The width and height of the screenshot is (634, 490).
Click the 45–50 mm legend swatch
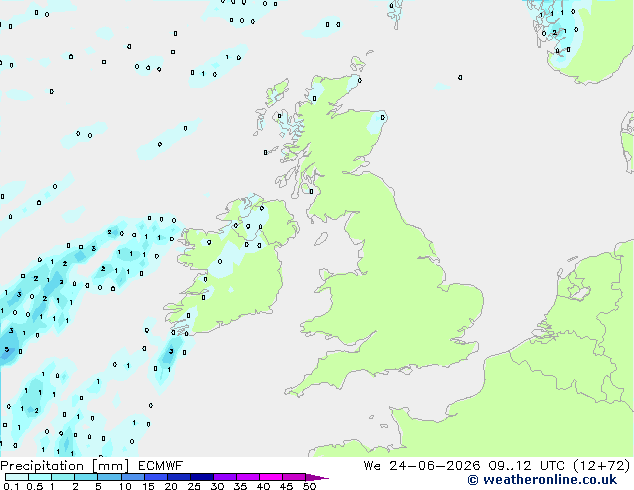[294, 477]
